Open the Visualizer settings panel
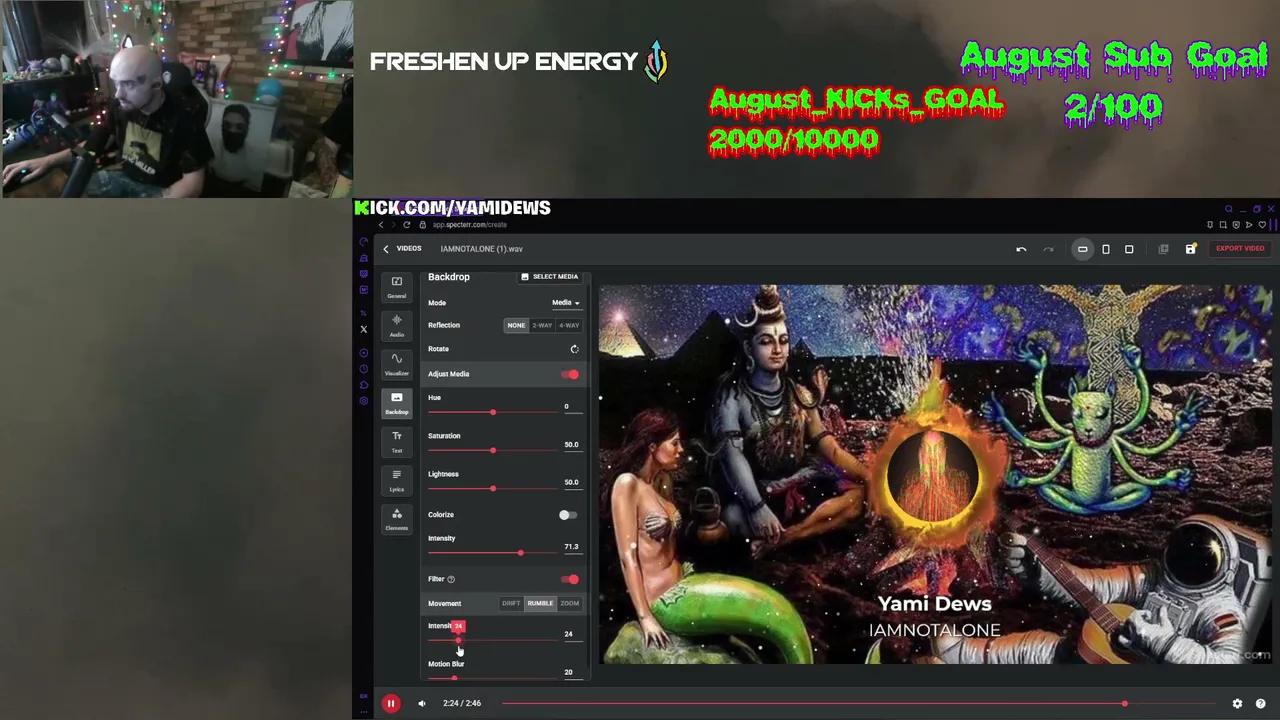The image size is (1280, 720). pyautogui.click(x=397, y=364)
